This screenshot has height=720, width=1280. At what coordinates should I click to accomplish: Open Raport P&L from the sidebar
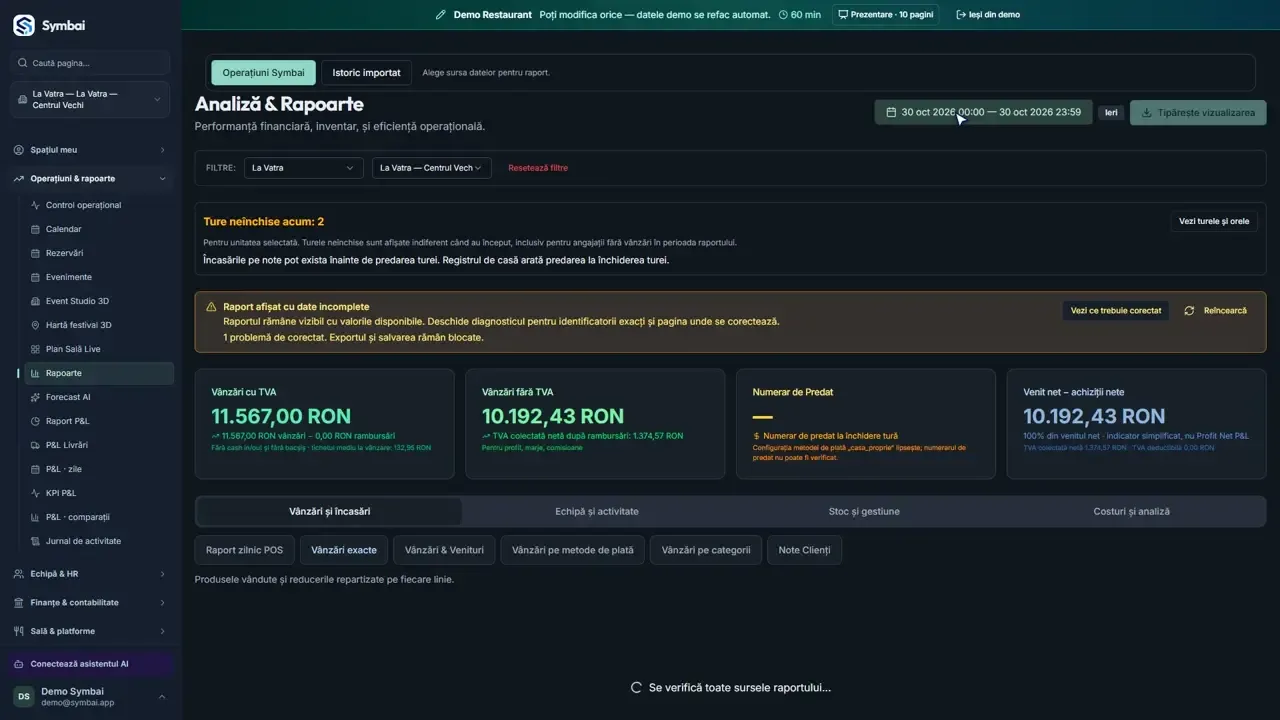coord(97,421)
